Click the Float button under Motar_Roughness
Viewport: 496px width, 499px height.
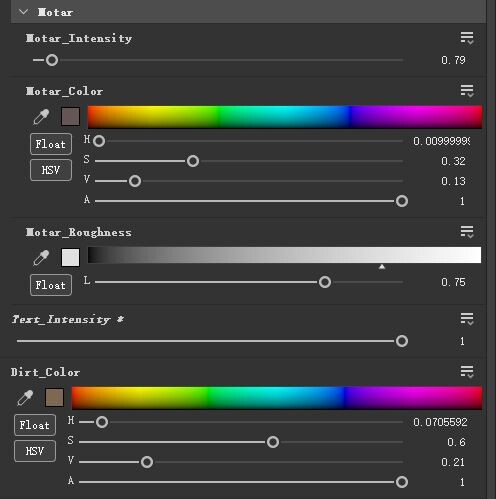click(x=51, y=285)
